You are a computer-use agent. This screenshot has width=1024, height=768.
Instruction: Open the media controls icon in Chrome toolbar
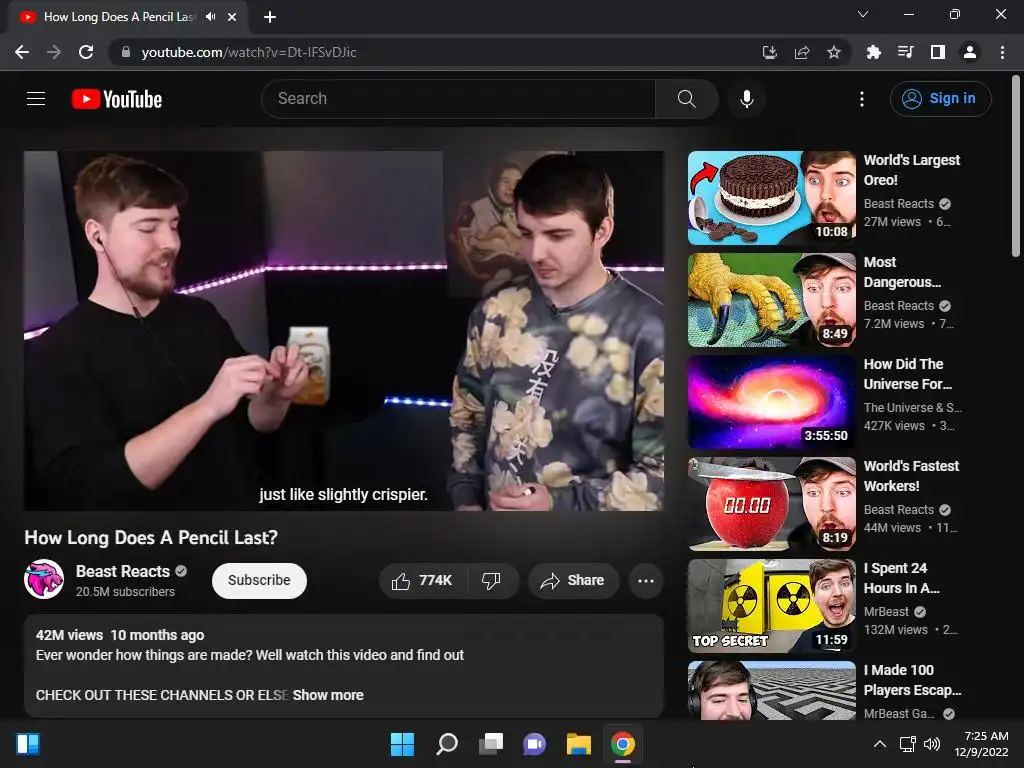coord(905,52)
